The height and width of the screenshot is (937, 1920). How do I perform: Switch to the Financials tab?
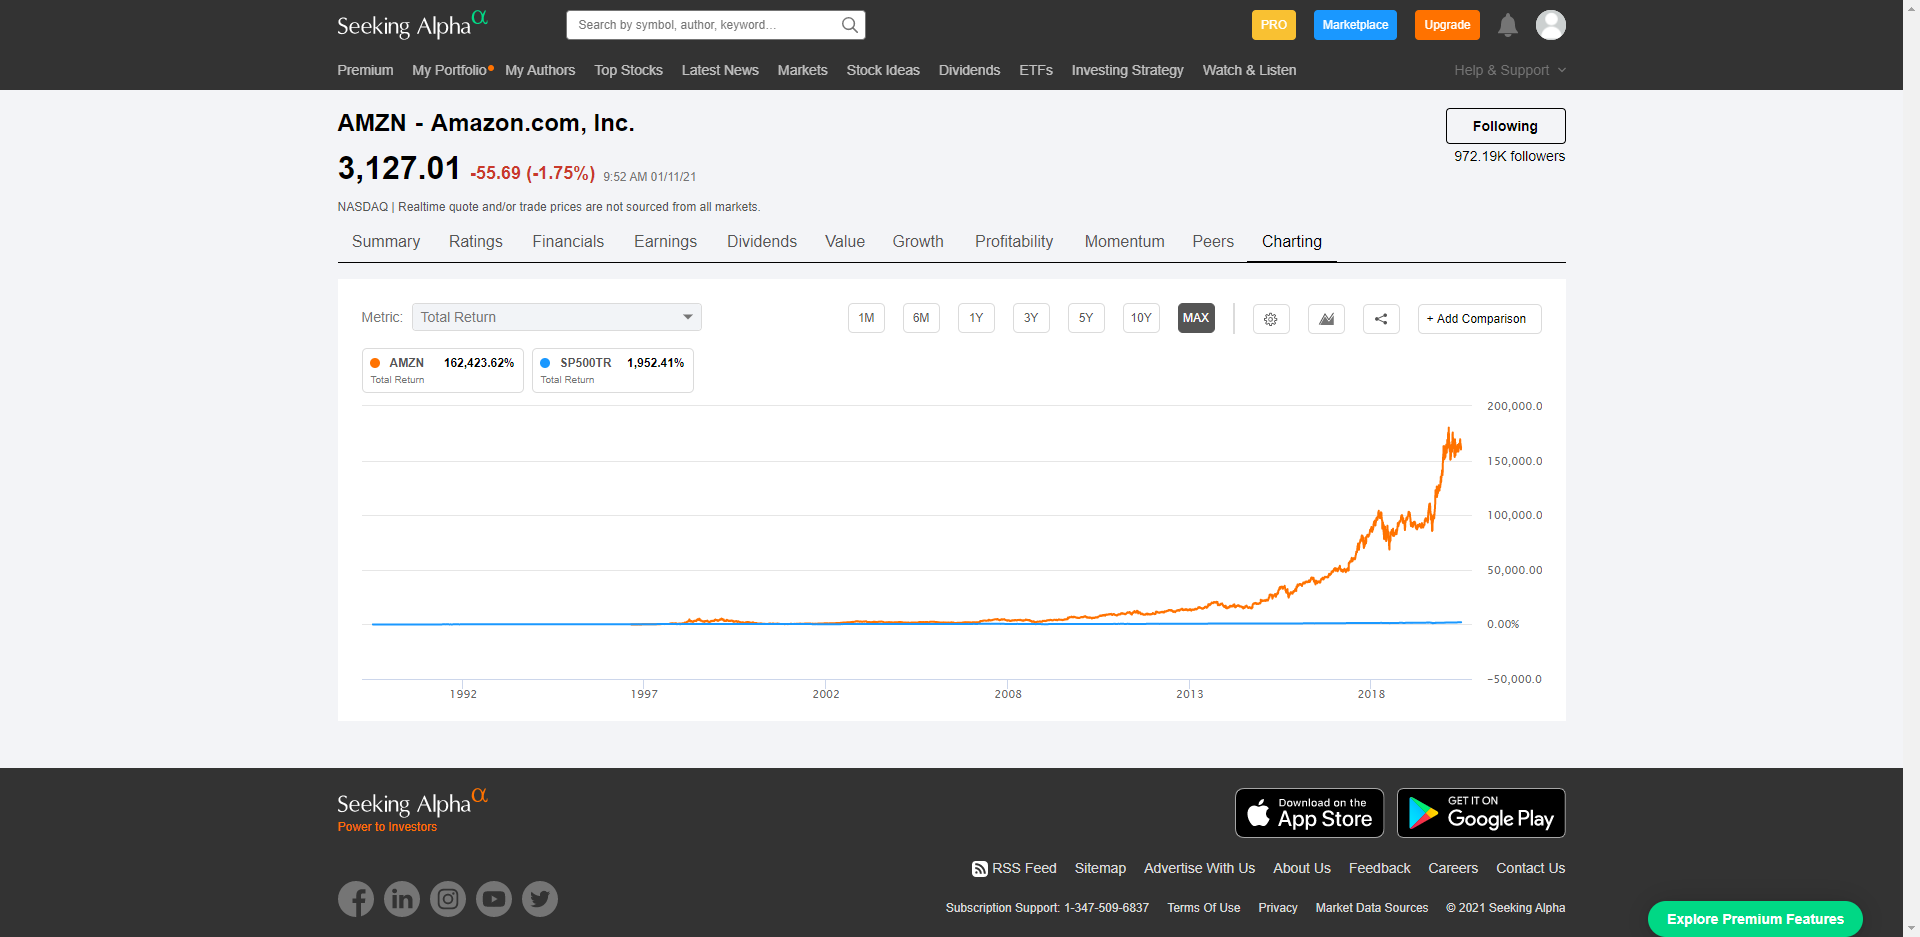568,242
